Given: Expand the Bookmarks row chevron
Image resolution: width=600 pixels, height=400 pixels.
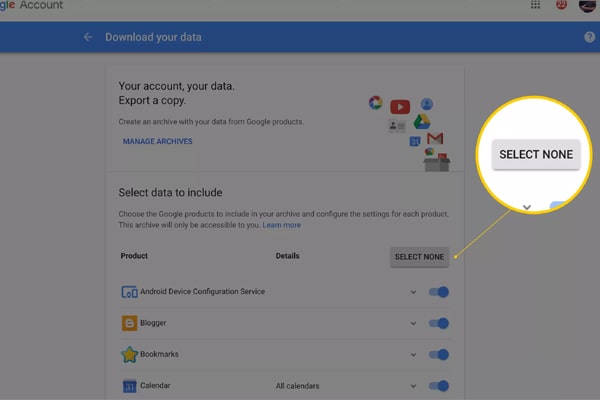Looking at the screenshot, I should click(x=413, y=355).
